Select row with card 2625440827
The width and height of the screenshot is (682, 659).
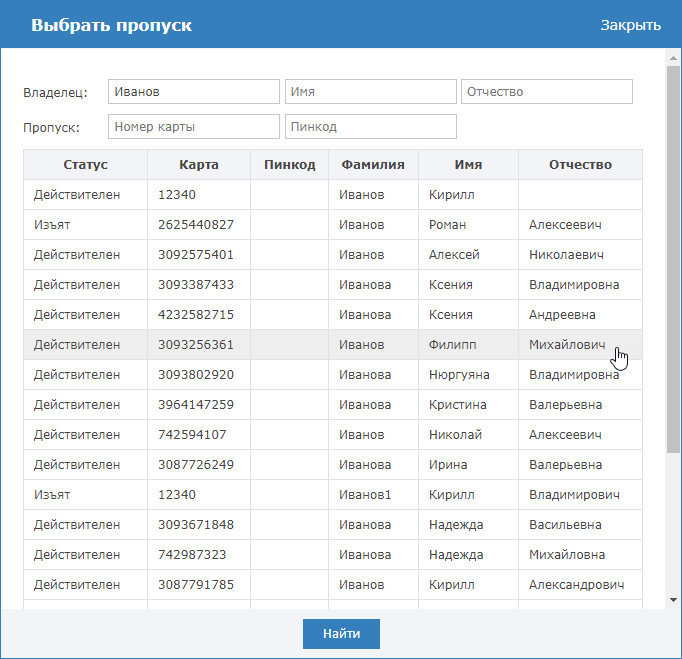click(196, 225)
